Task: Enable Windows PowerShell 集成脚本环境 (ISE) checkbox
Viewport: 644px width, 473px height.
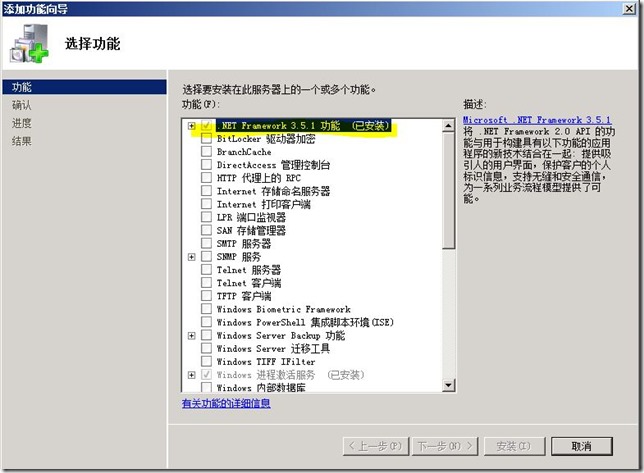Action: point(207,322)
